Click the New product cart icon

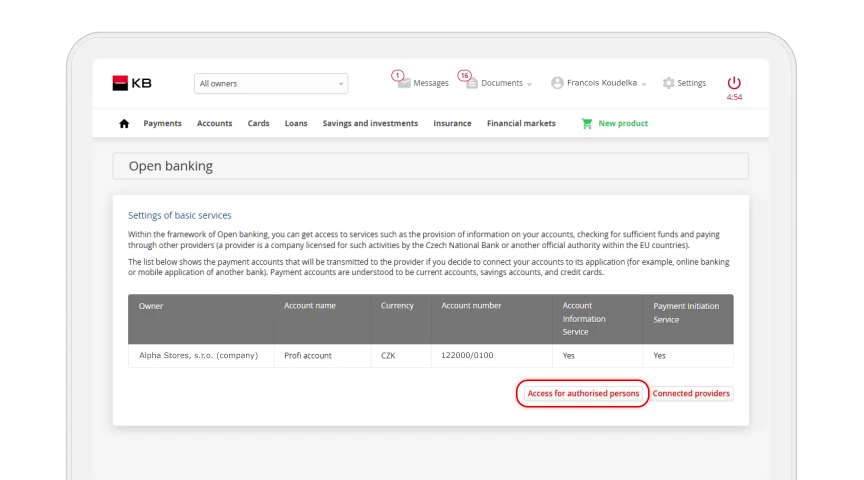tap(587, 123)
